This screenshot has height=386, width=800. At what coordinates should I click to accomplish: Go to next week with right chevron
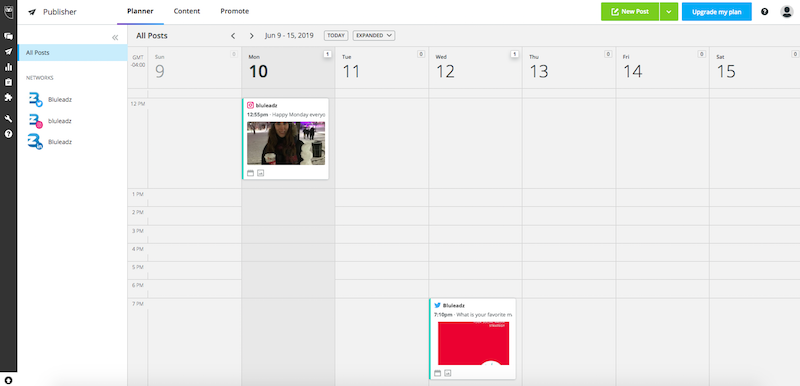(x=252, y=36)
